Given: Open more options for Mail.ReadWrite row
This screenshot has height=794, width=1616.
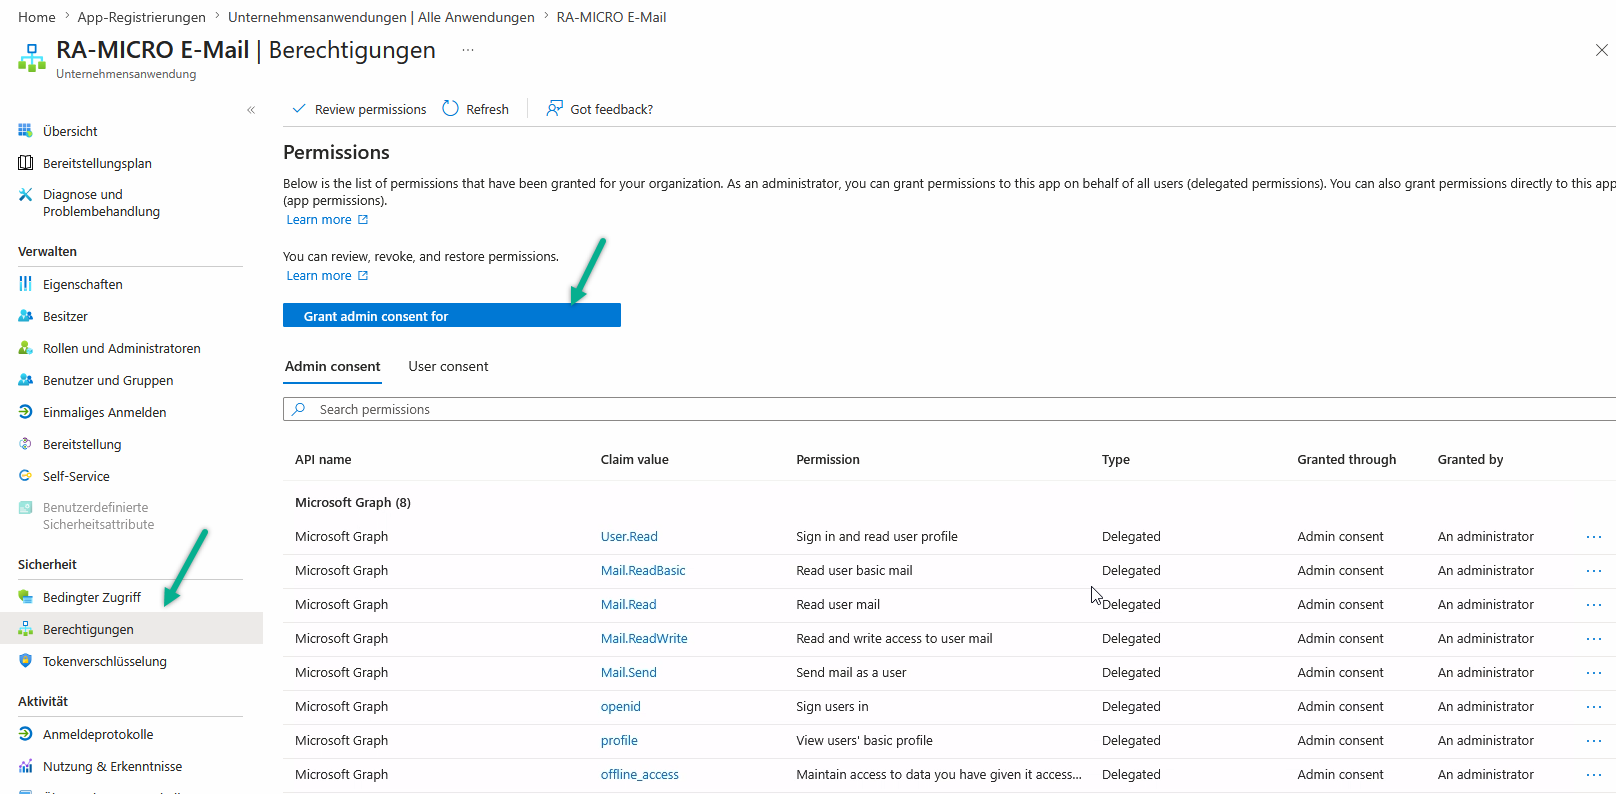Looking at the screenshot, I should tap(1594, 639).
